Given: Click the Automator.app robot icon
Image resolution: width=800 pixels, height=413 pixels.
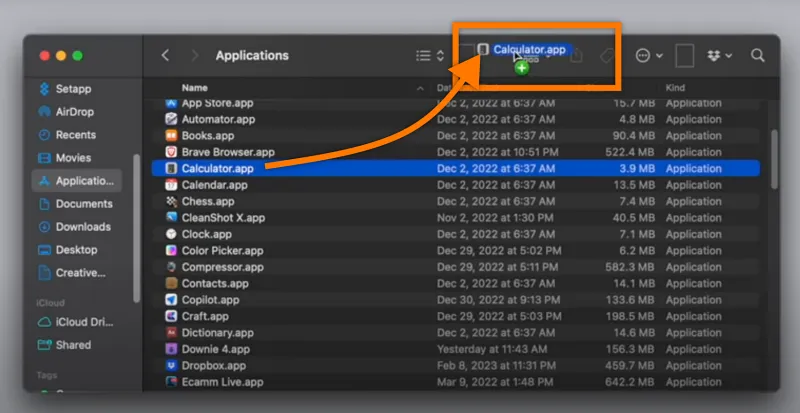Looking at the screenshot, I should pos(171,119).
